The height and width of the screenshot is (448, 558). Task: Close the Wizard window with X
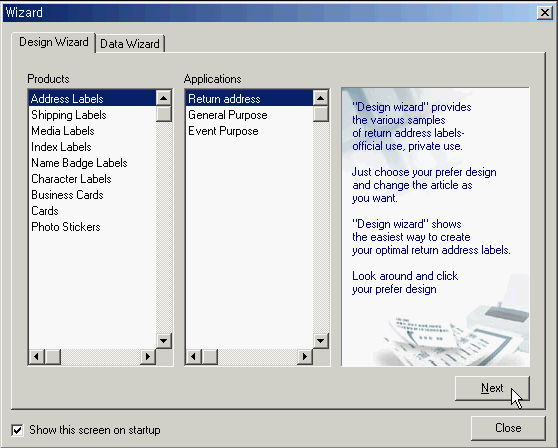(544, 13)
